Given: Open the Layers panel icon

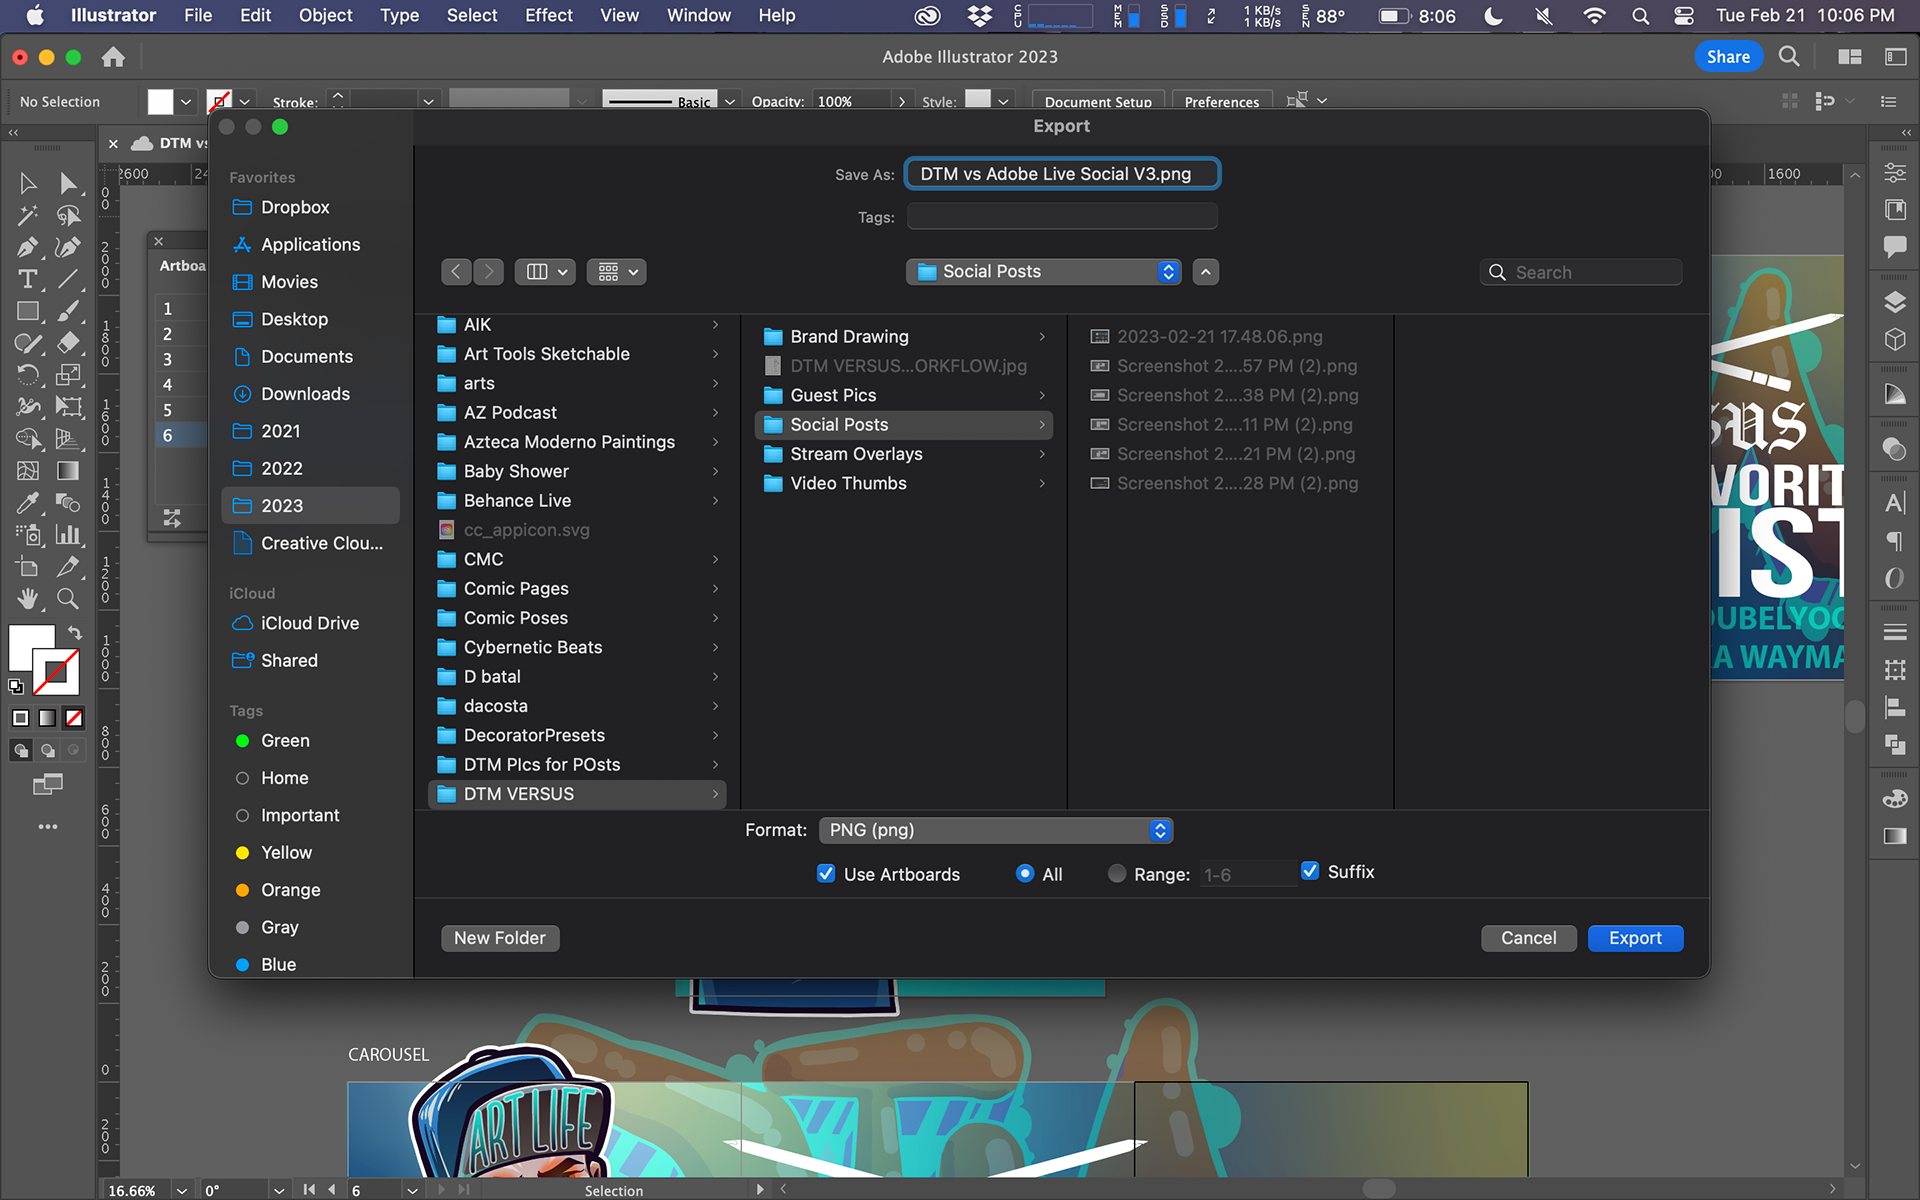Looking at the screenshot, I should pos(1894,302).
